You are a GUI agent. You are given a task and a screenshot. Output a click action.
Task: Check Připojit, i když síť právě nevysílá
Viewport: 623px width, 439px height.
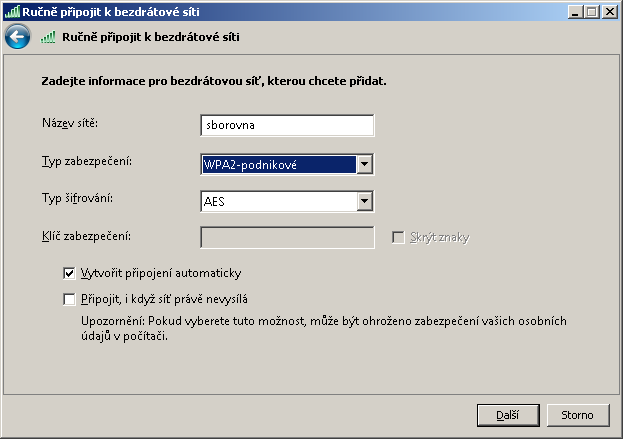(x=69, y=298)
